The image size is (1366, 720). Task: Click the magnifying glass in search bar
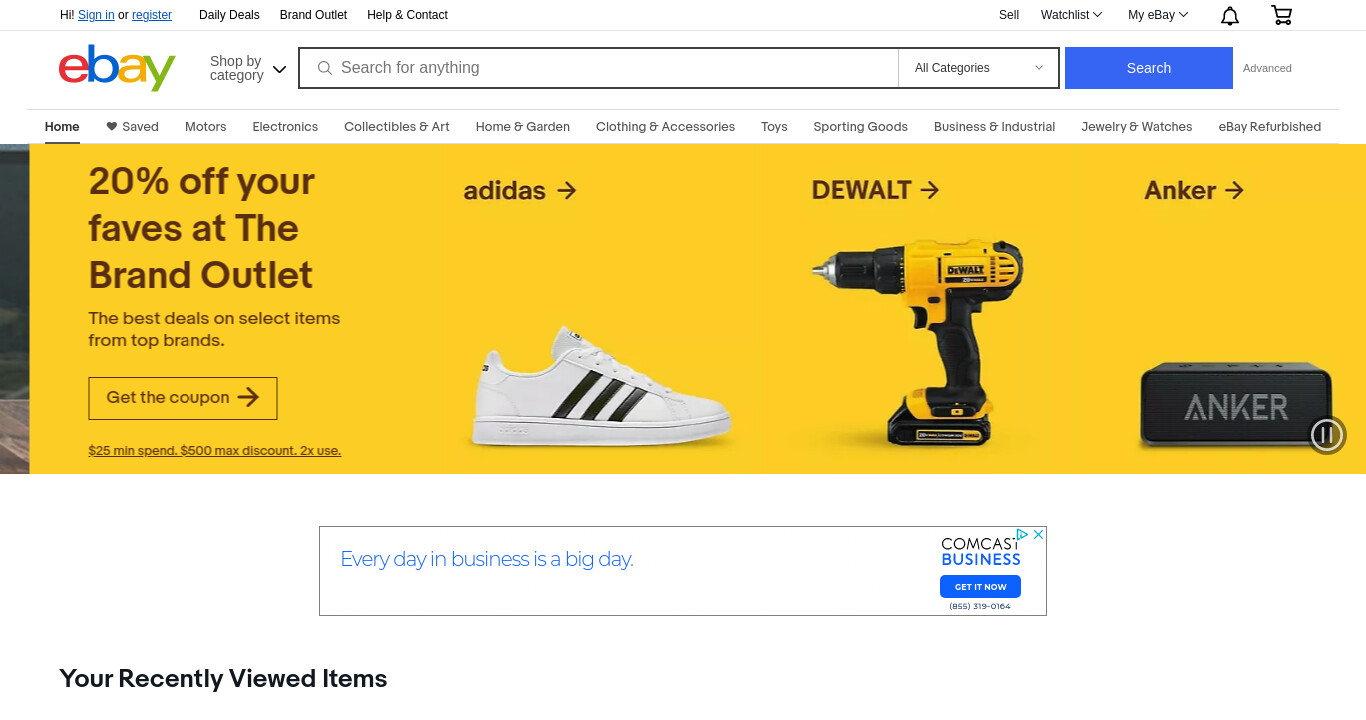(x=324, y=68)
